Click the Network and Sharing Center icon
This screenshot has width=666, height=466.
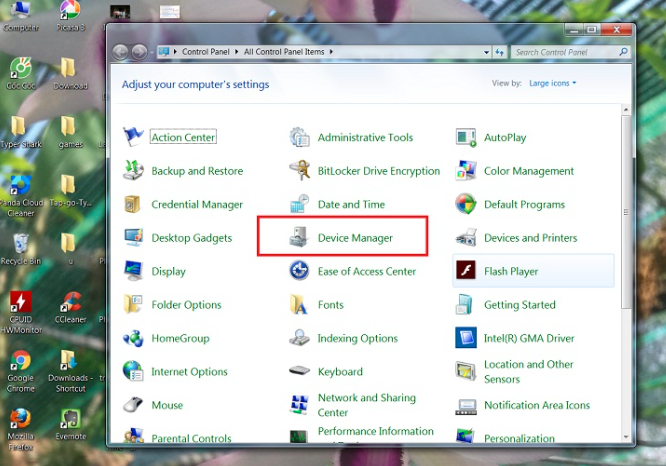pos(299,404)
